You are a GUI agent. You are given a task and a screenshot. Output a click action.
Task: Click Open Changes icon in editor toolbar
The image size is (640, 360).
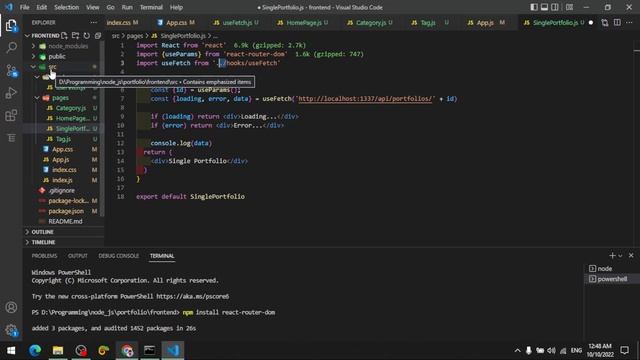click(x=604, y=22)
